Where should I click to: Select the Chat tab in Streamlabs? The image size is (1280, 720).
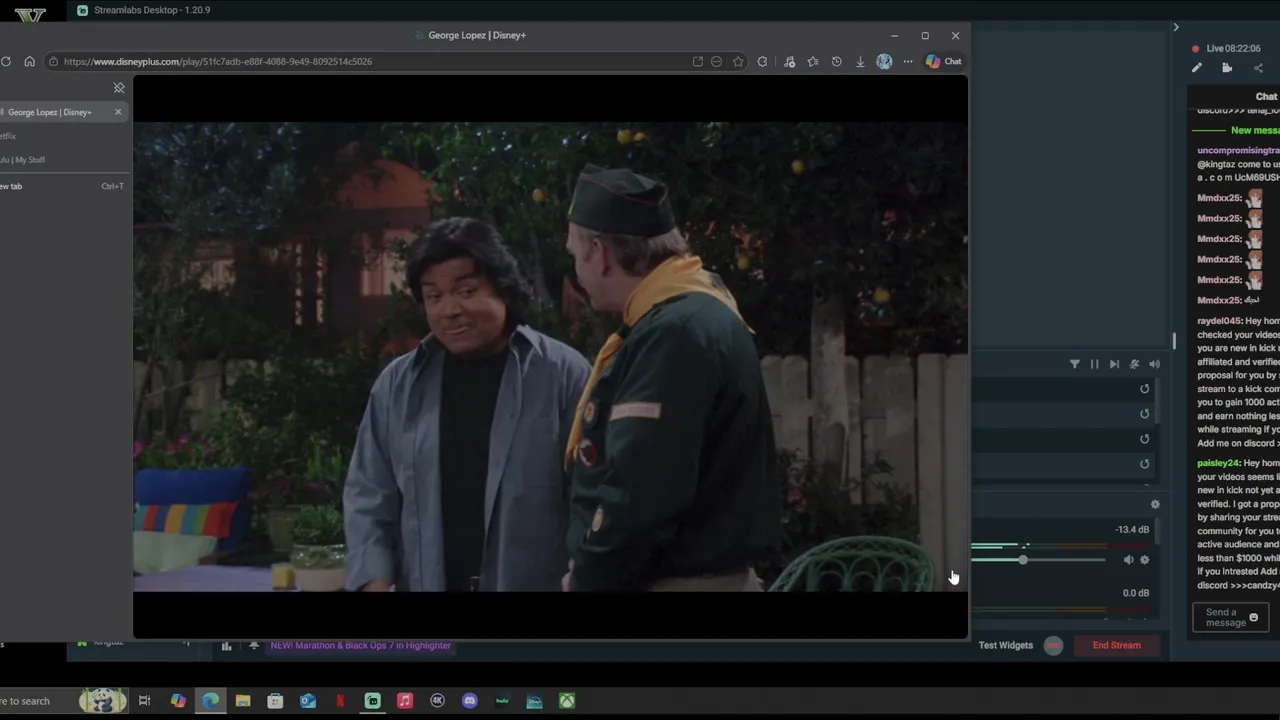pos(1266,97)
